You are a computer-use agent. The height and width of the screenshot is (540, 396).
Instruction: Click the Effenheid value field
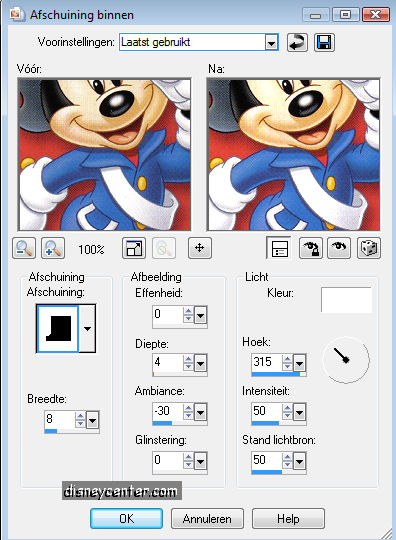[x=168, y=314]
